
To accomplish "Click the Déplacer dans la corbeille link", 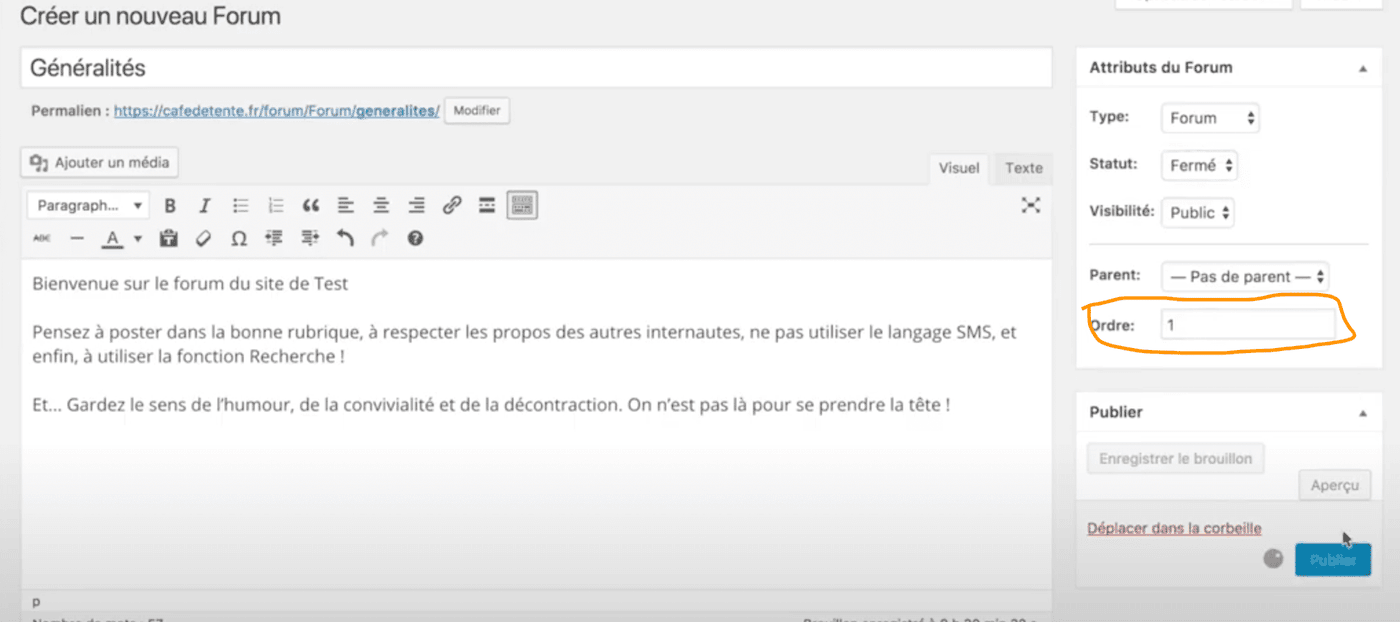I will (1174, 528).
